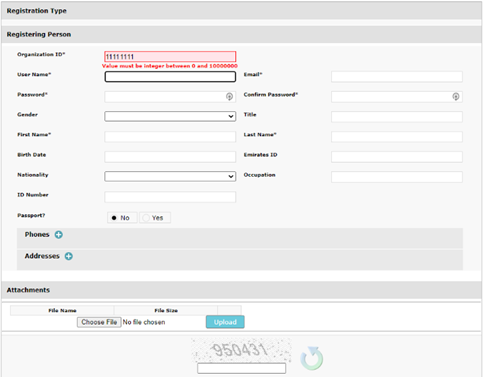This screenshot has height=377, width=483.
Task: Click the Emirates ID input field
Action: coord(397,157)
